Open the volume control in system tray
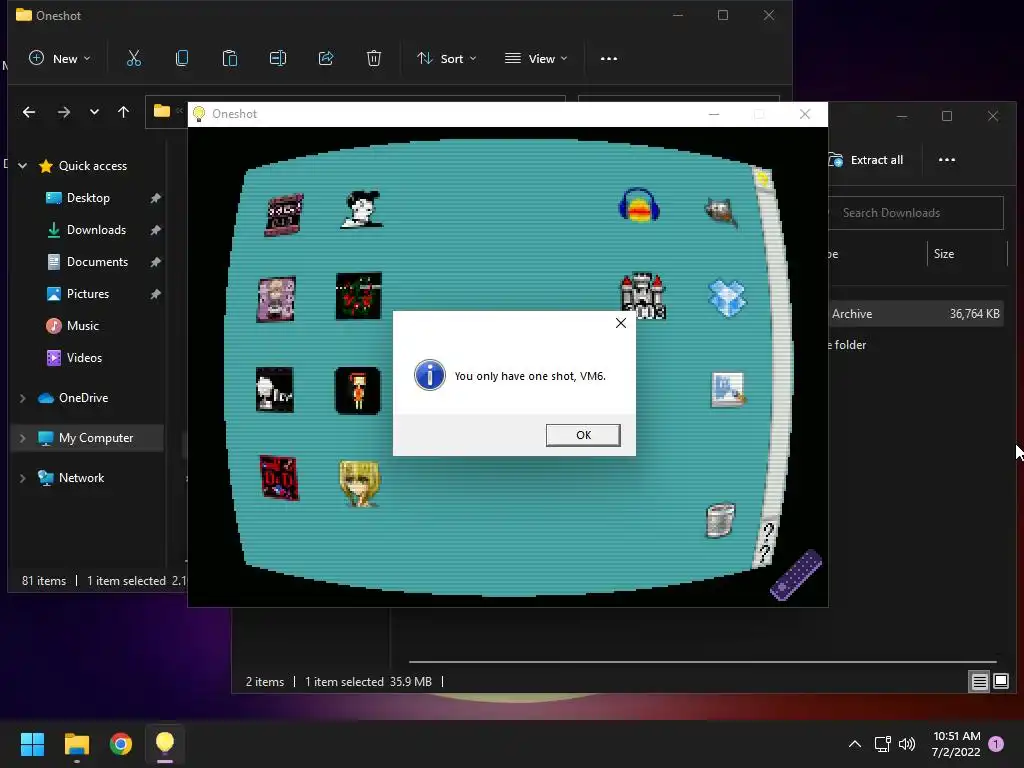Screen dimensions: 1024x768 [907, 744]
